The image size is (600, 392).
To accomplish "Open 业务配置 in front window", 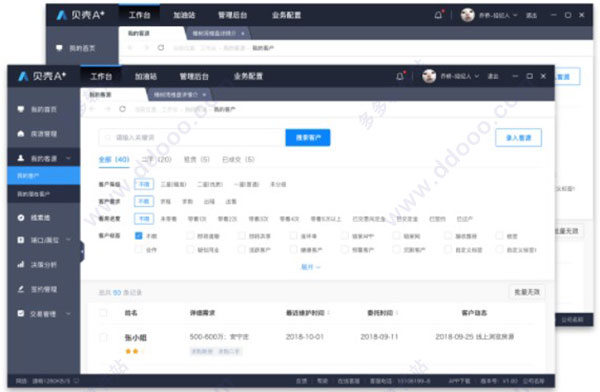I will [248, 76].
